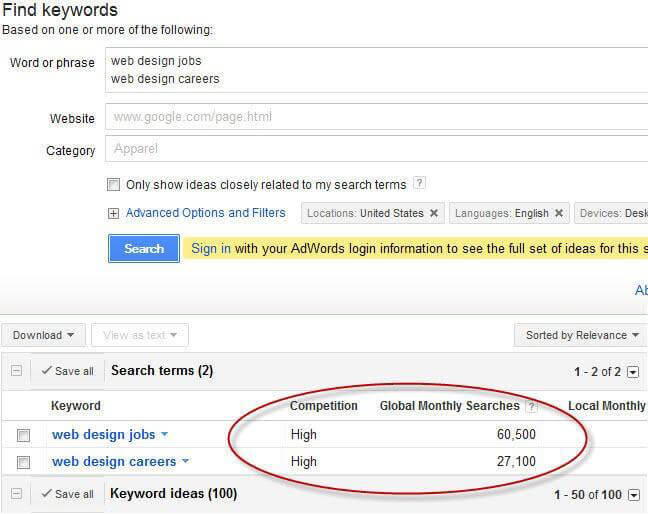The image size is (648, 514).
Task: Check the web design careers row
Action: 24,462
